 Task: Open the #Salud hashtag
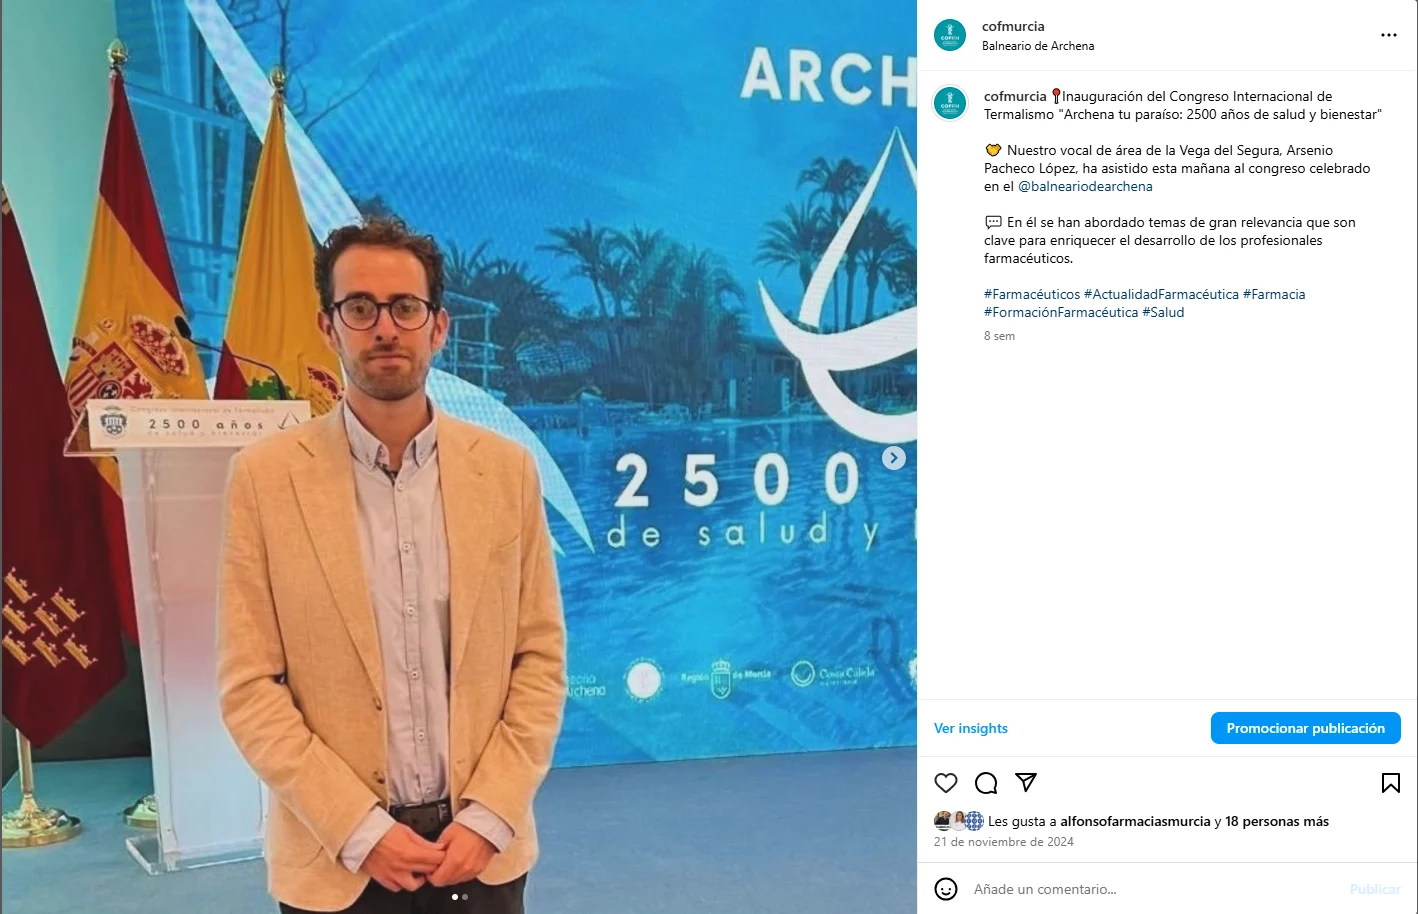tap(1163, 312)
